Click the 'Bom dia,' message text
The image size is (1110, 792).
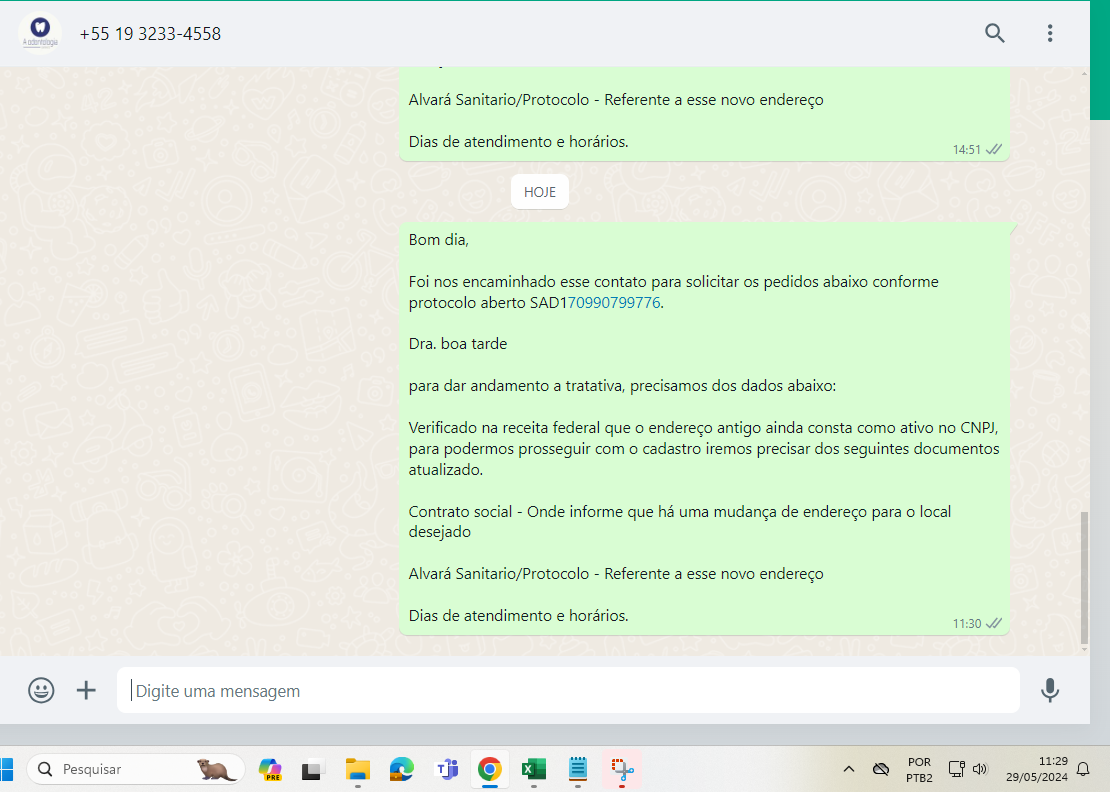pyautogui.click(x=439, y=240)
